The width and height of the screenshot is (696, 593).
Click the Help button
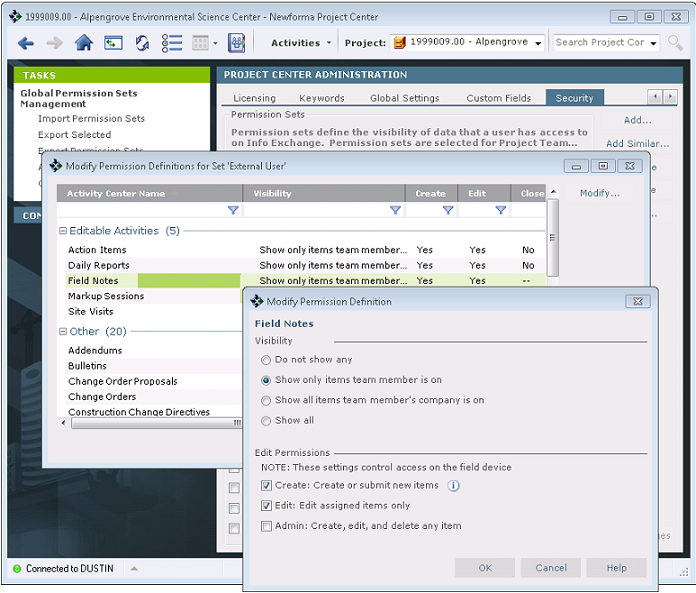click(x=616, y=568)
